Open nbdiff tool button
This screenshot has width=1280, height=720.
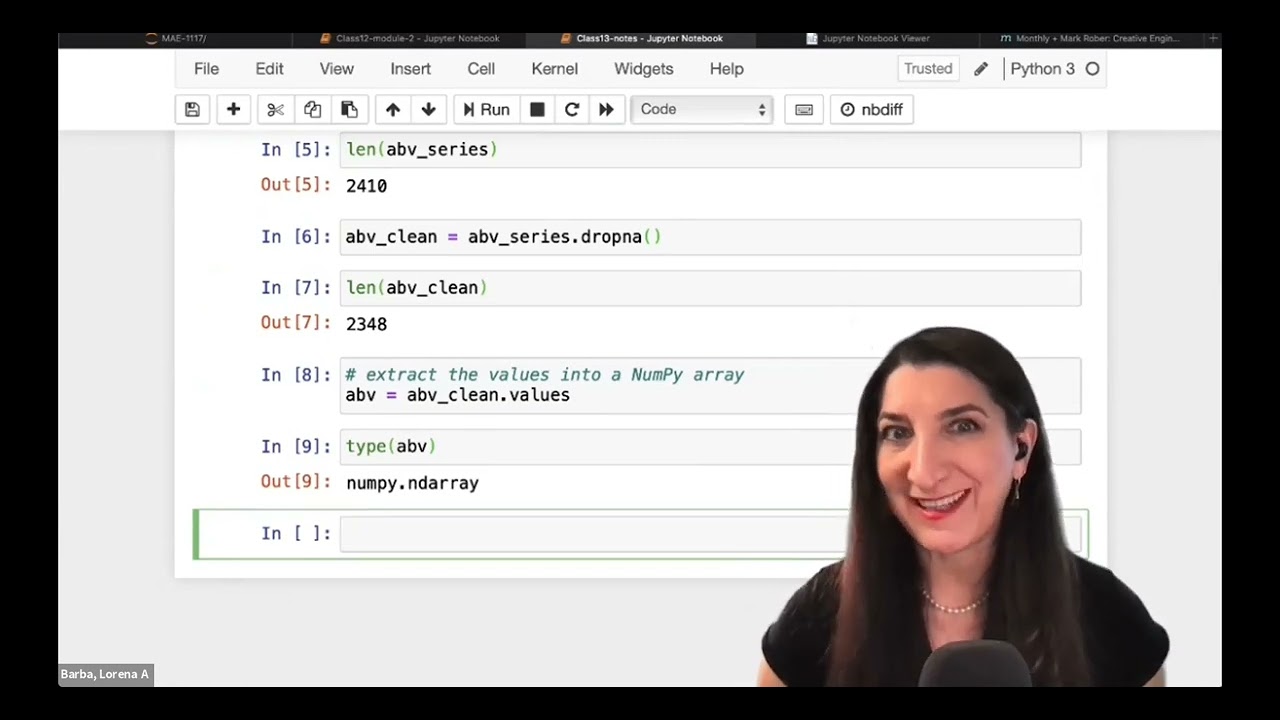(871, 109)
